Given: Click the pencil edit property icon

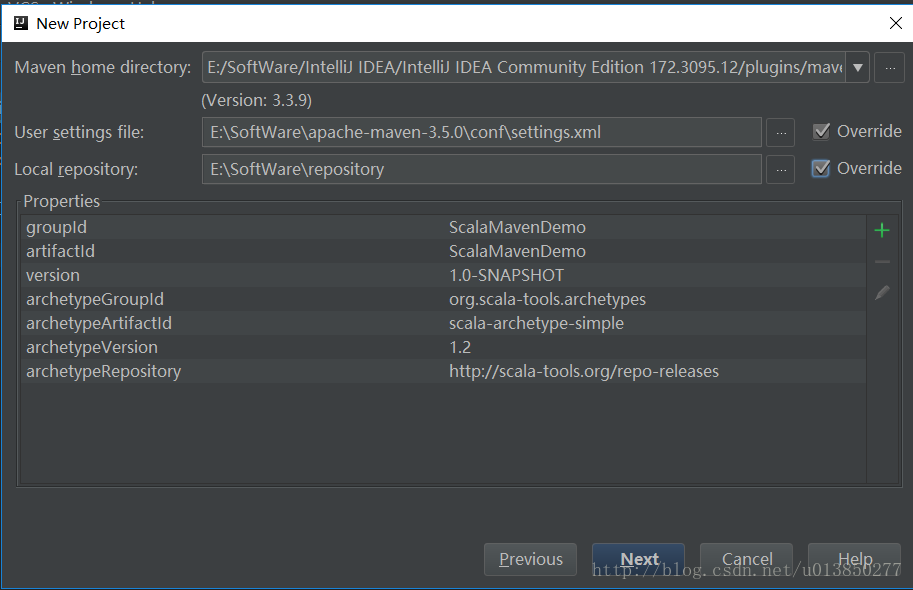Looking at the screenshot, I should (x=882, y=293).
